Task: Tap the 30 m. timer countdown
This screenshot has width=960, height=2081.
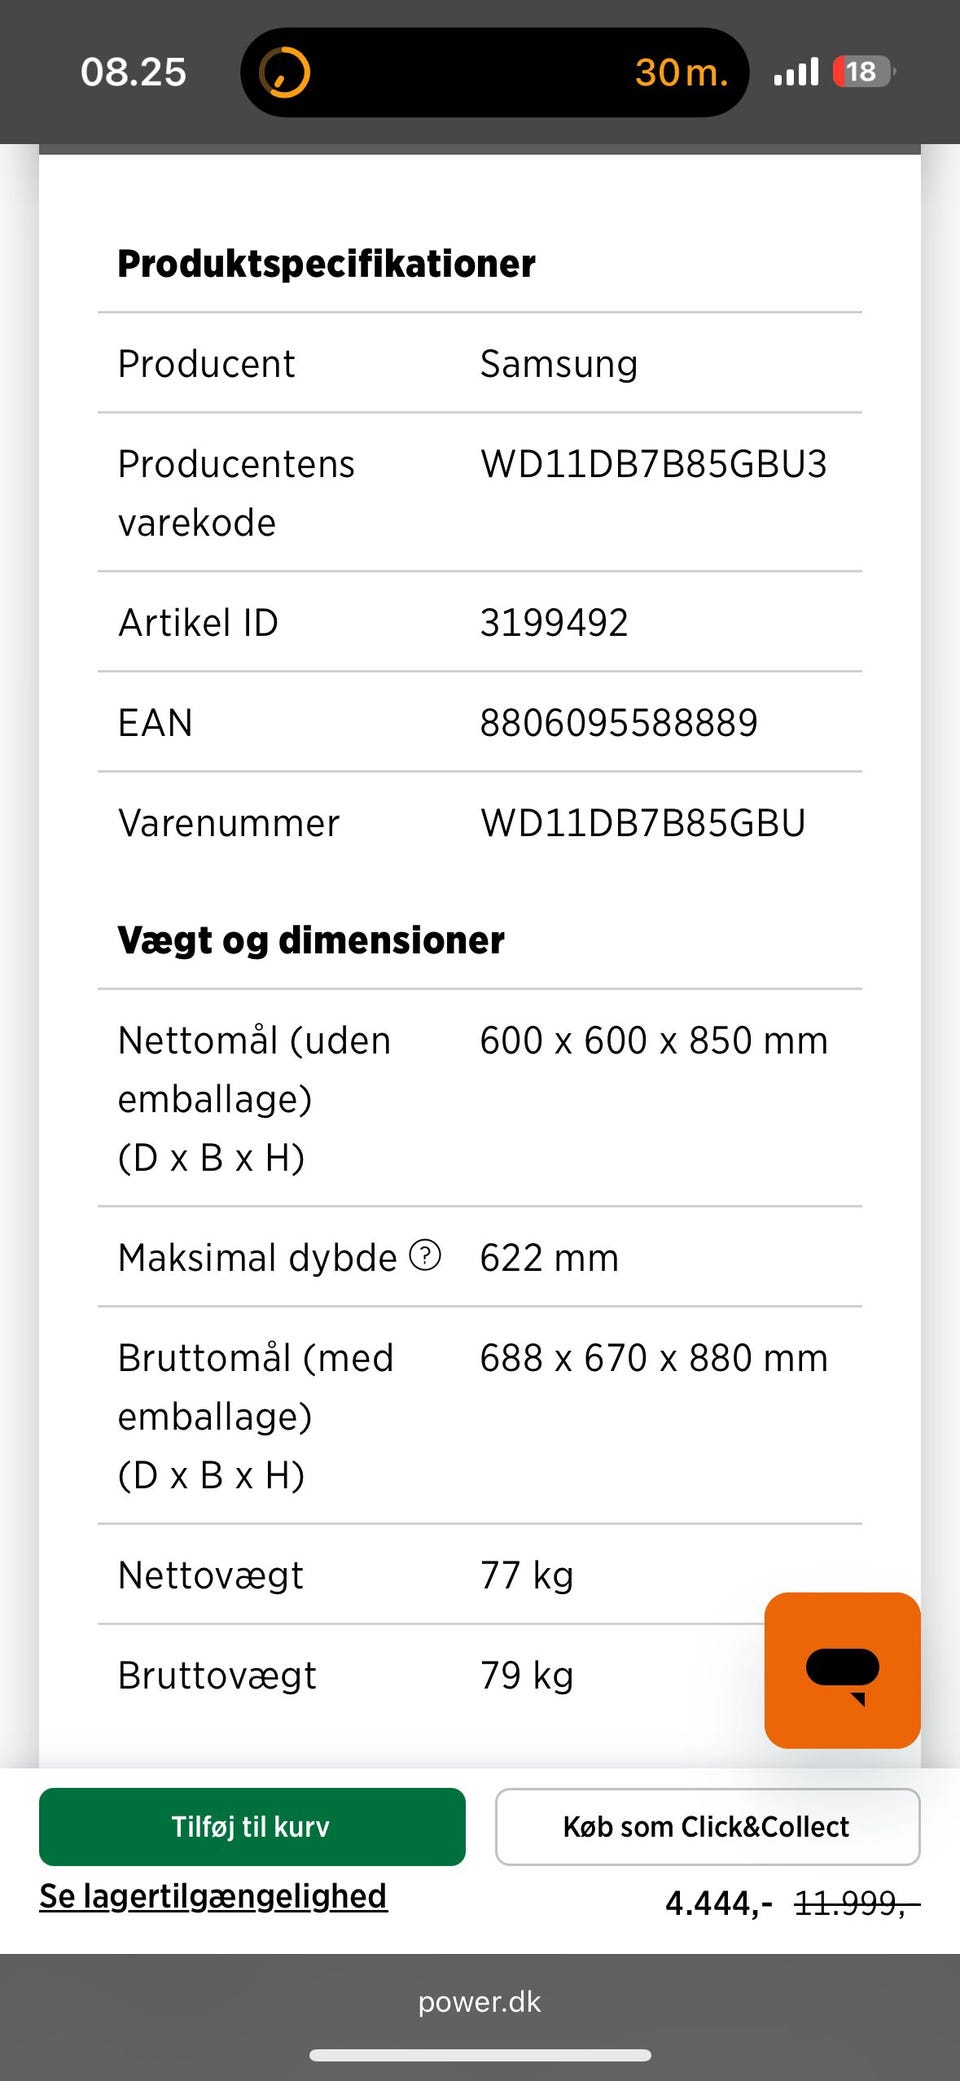Action: 682,72
